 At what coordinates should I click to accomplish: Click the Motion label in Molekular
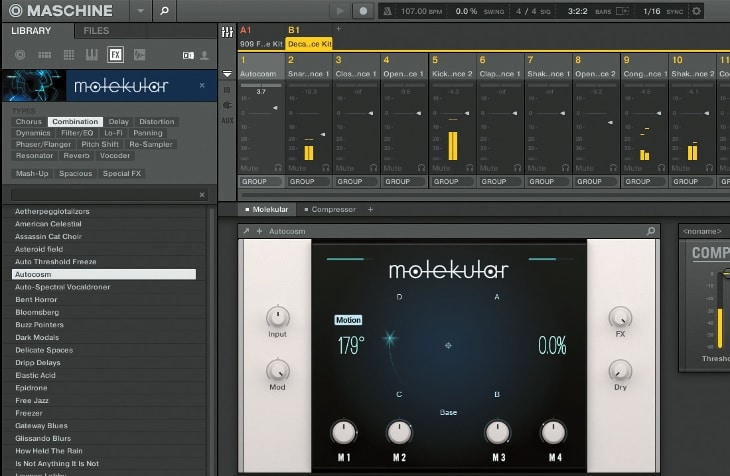click(x=348, y=320)
